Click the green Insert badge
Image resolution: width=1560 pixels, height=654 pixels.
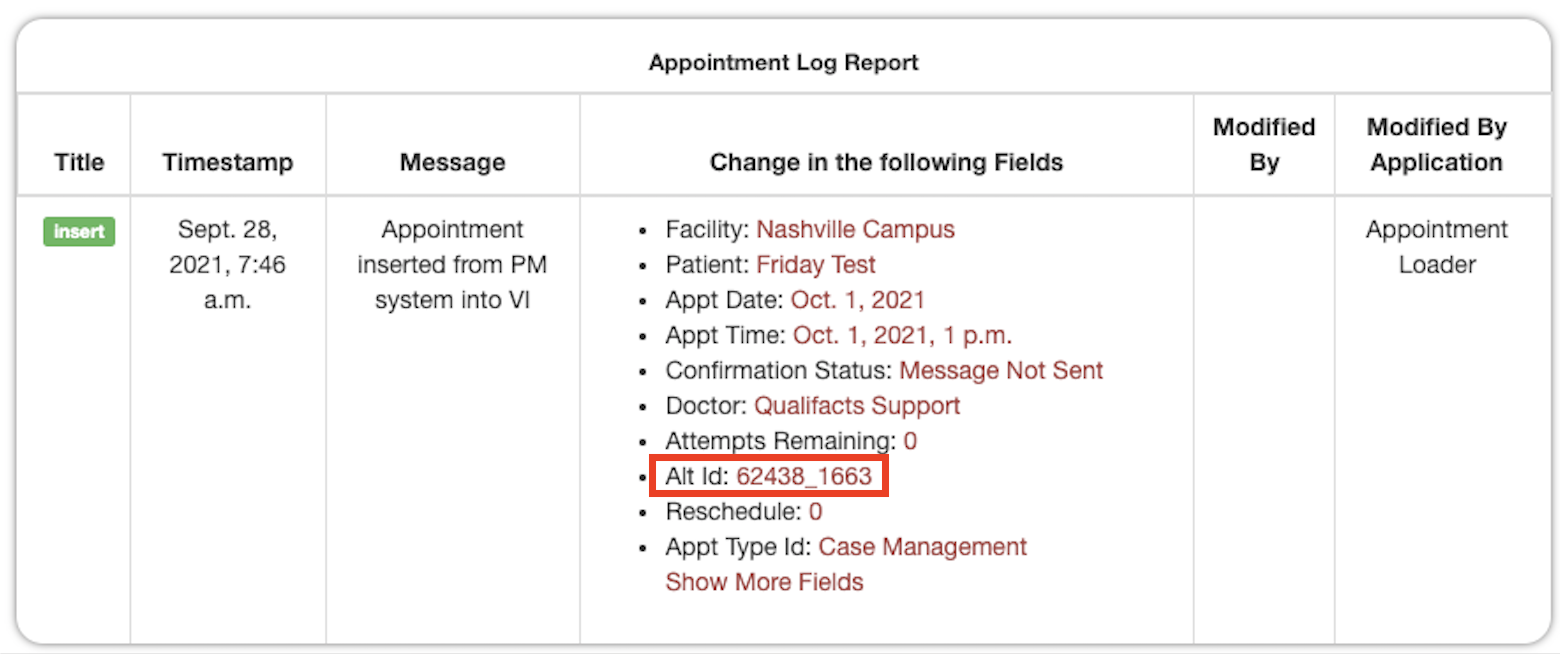pyautogui.click(x=79, y=231)
